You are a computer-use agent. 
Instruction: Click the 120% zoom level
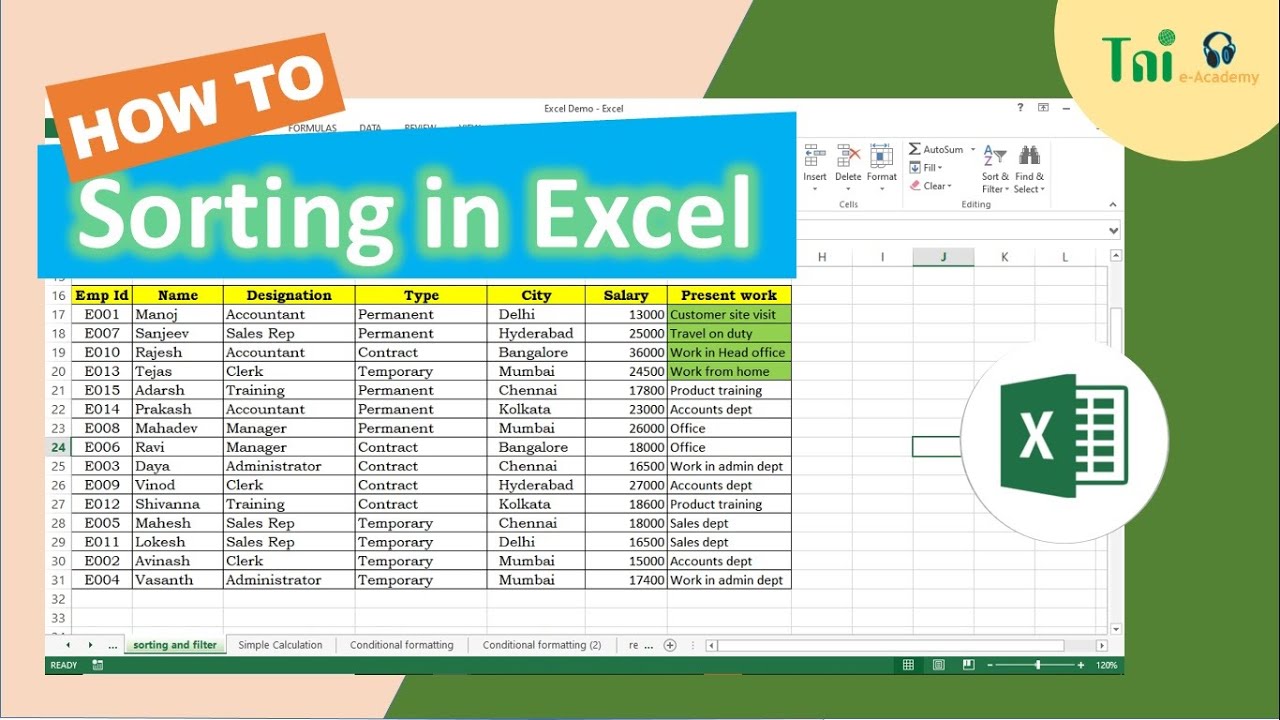(x=1106, y=665)
